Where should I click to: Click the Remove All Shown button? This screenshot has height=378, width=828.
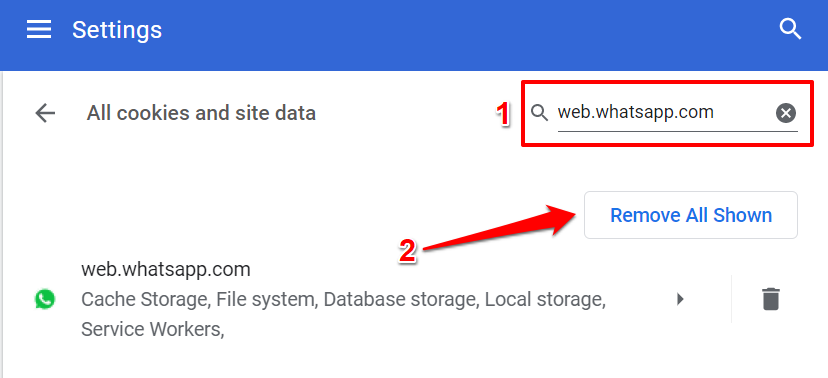click(691, 215)
